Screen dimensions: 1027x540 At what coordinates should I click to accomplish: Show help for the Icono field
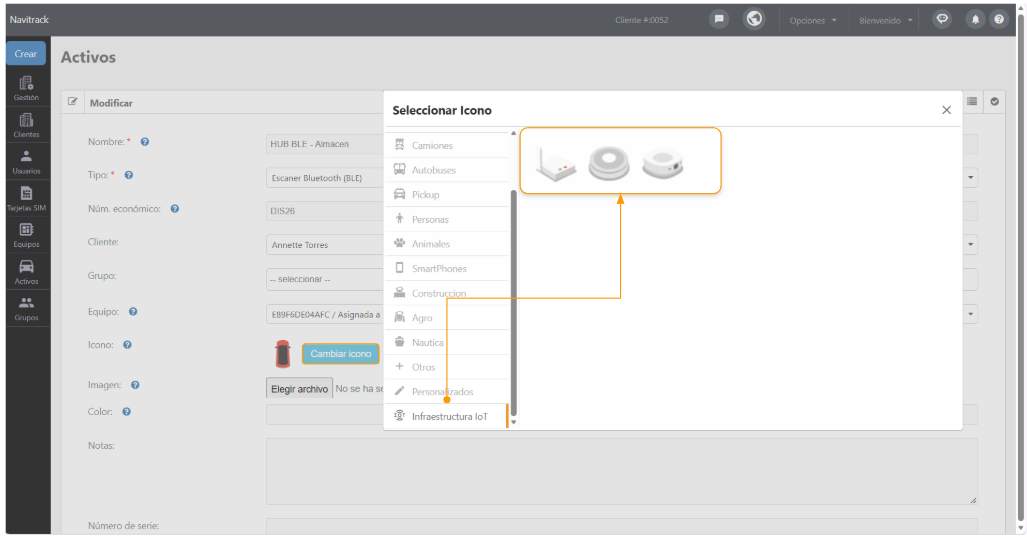128,345
